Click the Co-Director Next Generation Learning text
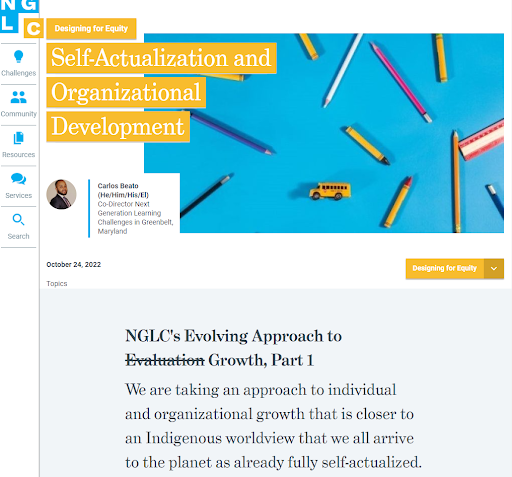Viewport: 512px width, 477px height. pyautogui.click(x=135, y=217)
